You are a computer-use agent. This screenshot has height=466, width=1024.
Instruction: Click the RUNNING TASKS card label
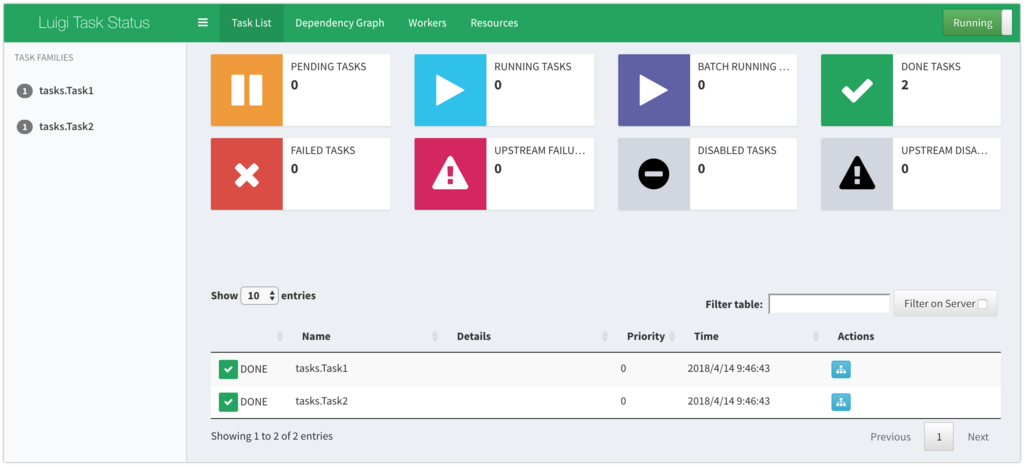tap(533, 67)
